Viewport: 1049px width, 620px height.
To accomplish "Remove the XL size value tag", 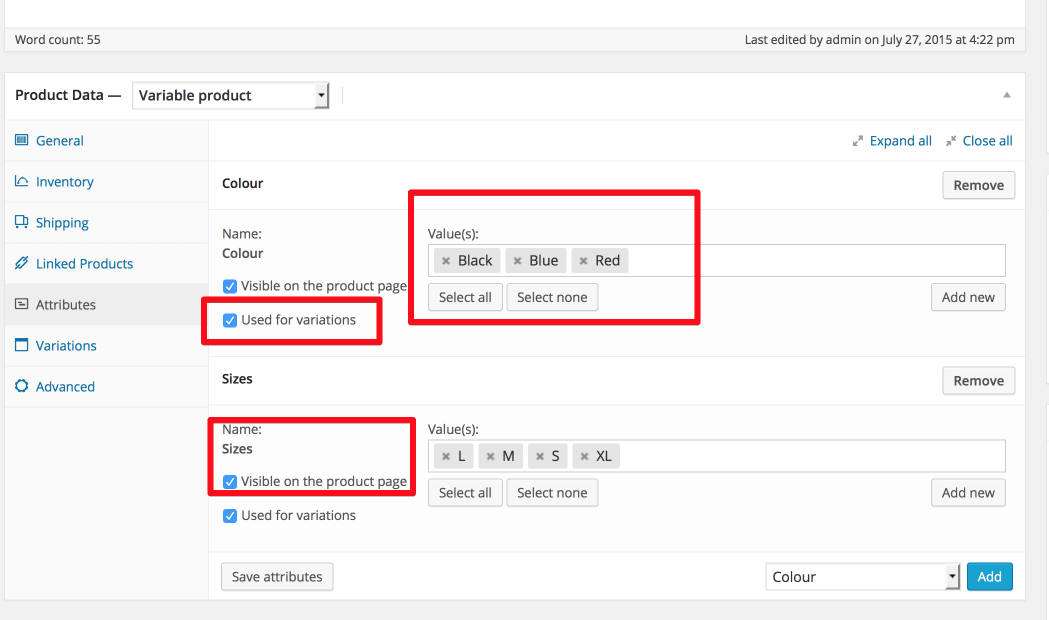I will tap(584, 456).
